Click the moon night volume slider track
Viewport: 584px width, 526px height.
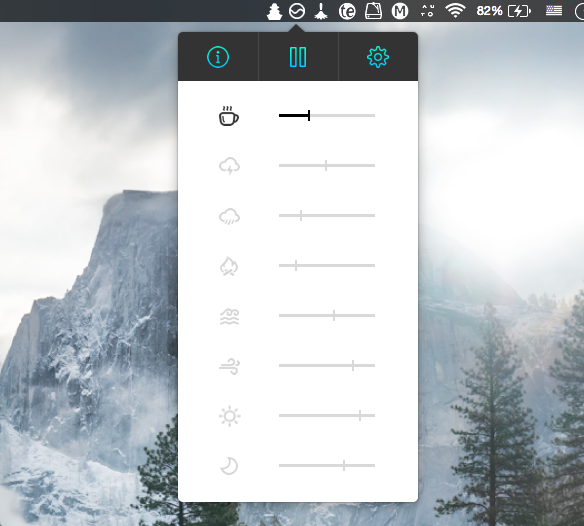[327, 465]
